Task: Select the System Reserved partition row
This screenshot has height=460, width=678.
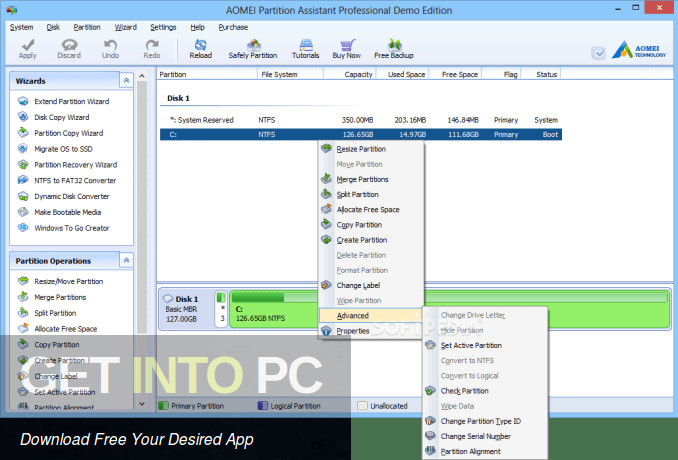Action: (x=361, y=120)
